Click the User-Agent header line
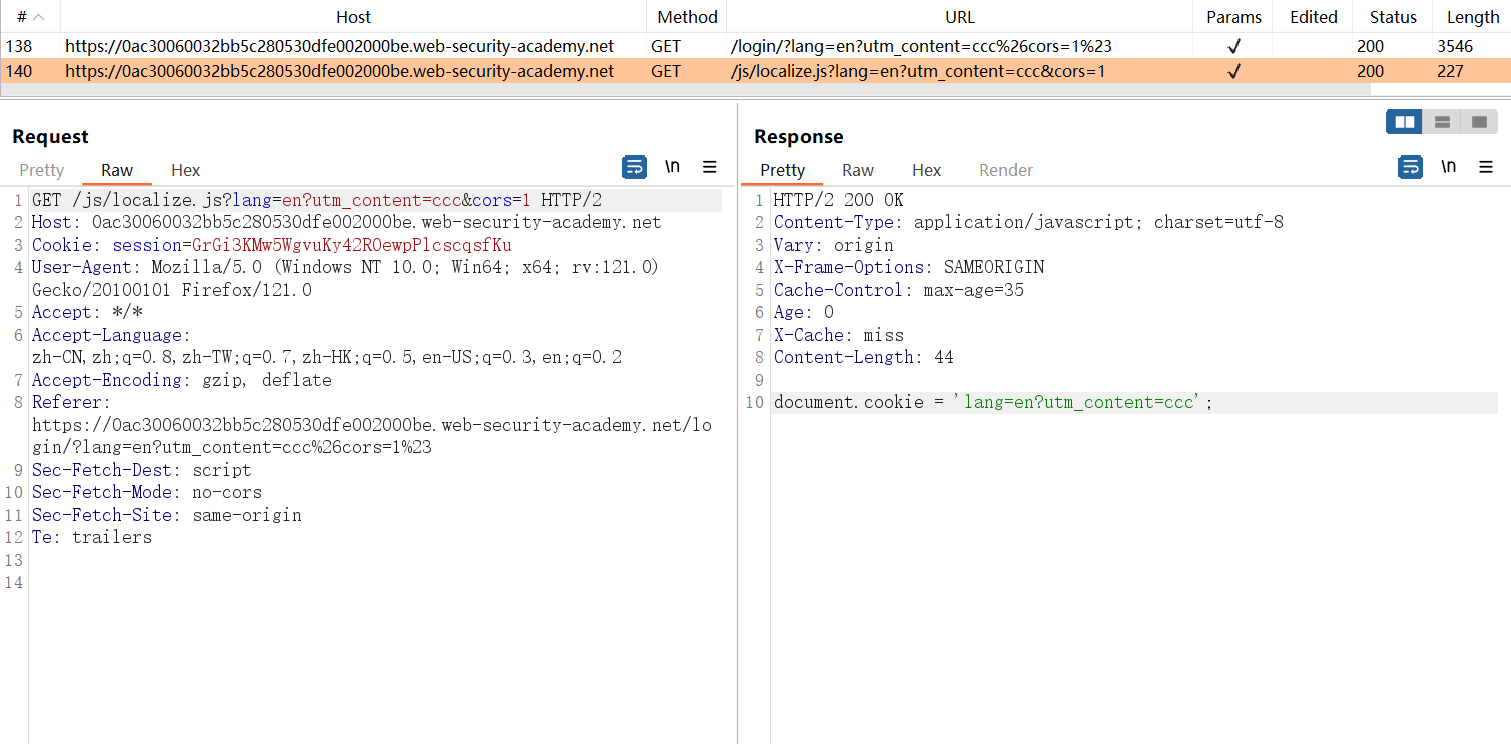Viewport: 1511px width, 744px height. pos(346,278)
